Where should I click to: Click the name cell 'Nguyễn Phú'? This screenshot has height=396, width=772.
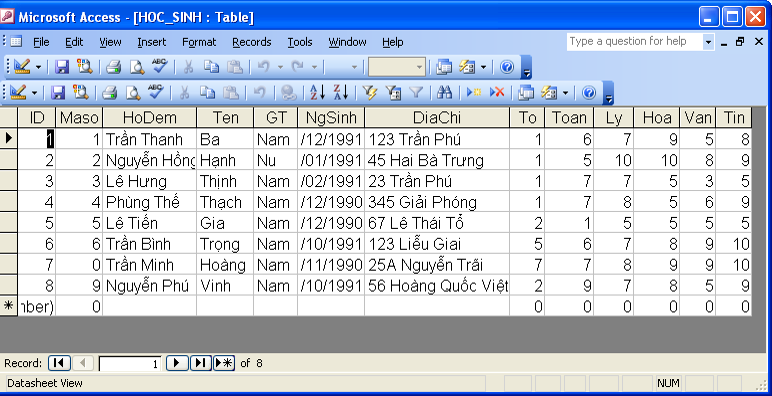click(x=150, y=286)
